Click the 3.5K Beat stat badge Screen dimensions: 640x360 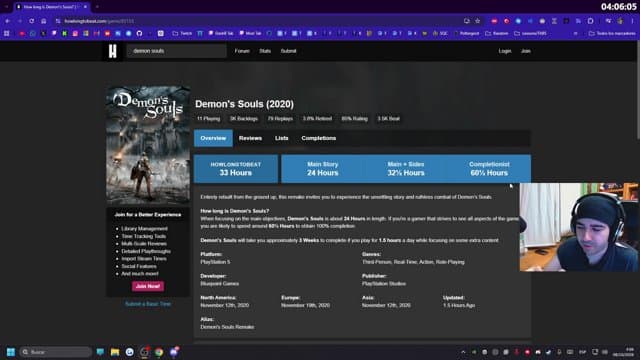pos(388,119)
